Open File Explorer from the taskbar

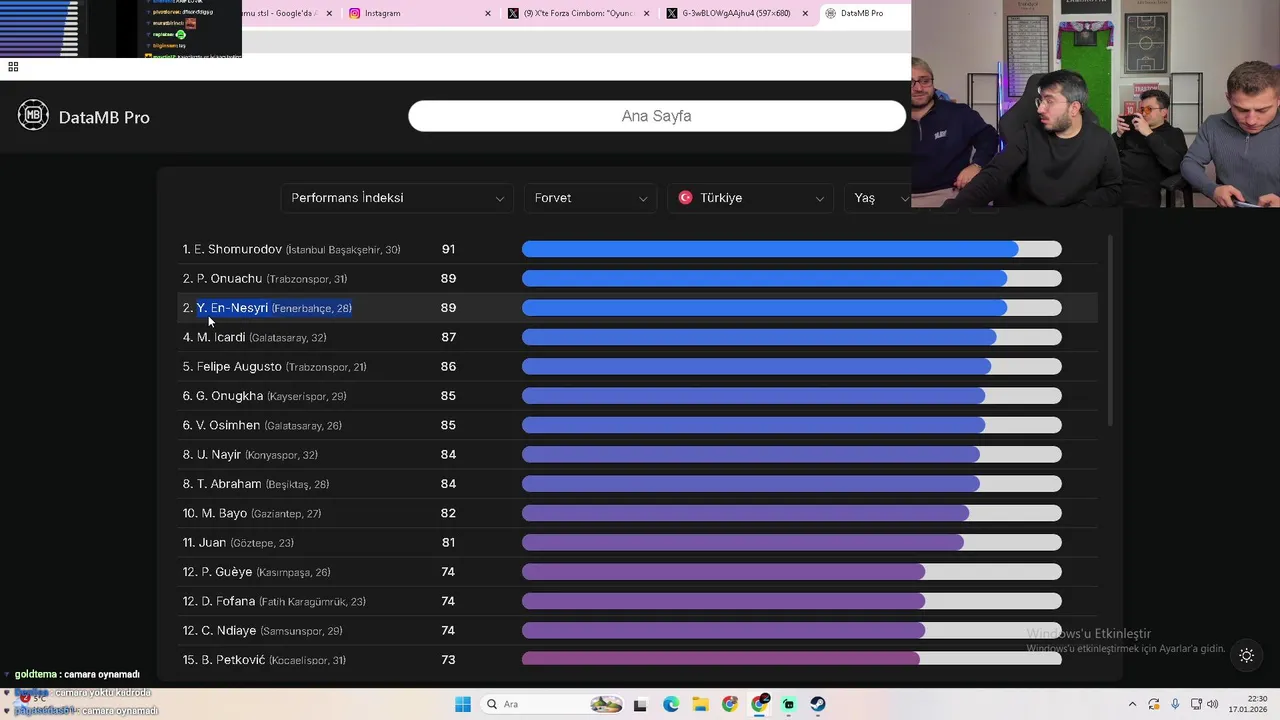click(x=700, y=704)
